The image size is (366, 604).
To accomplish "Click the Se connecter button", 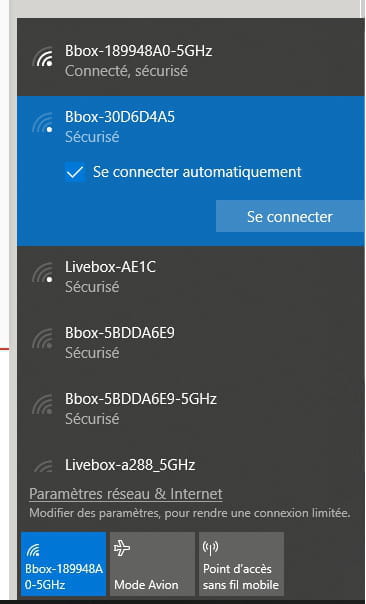I will tap(290, 216).
